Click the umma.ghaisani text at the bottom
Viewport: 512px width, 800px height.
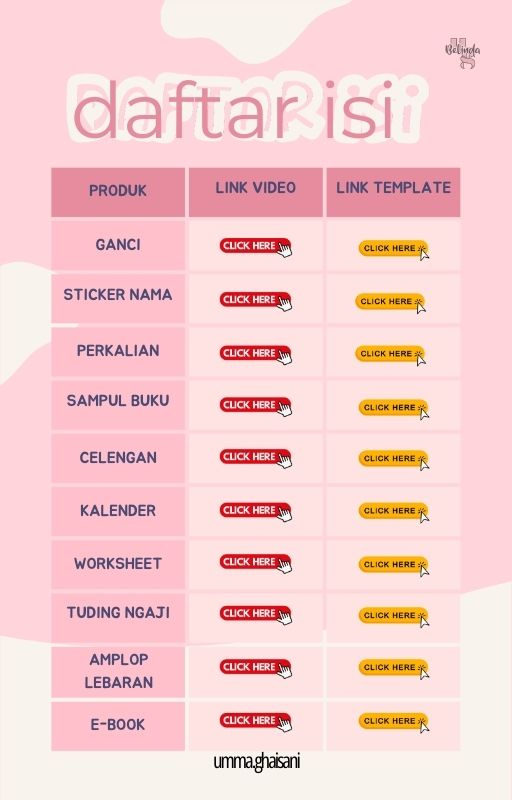point(257,762)
